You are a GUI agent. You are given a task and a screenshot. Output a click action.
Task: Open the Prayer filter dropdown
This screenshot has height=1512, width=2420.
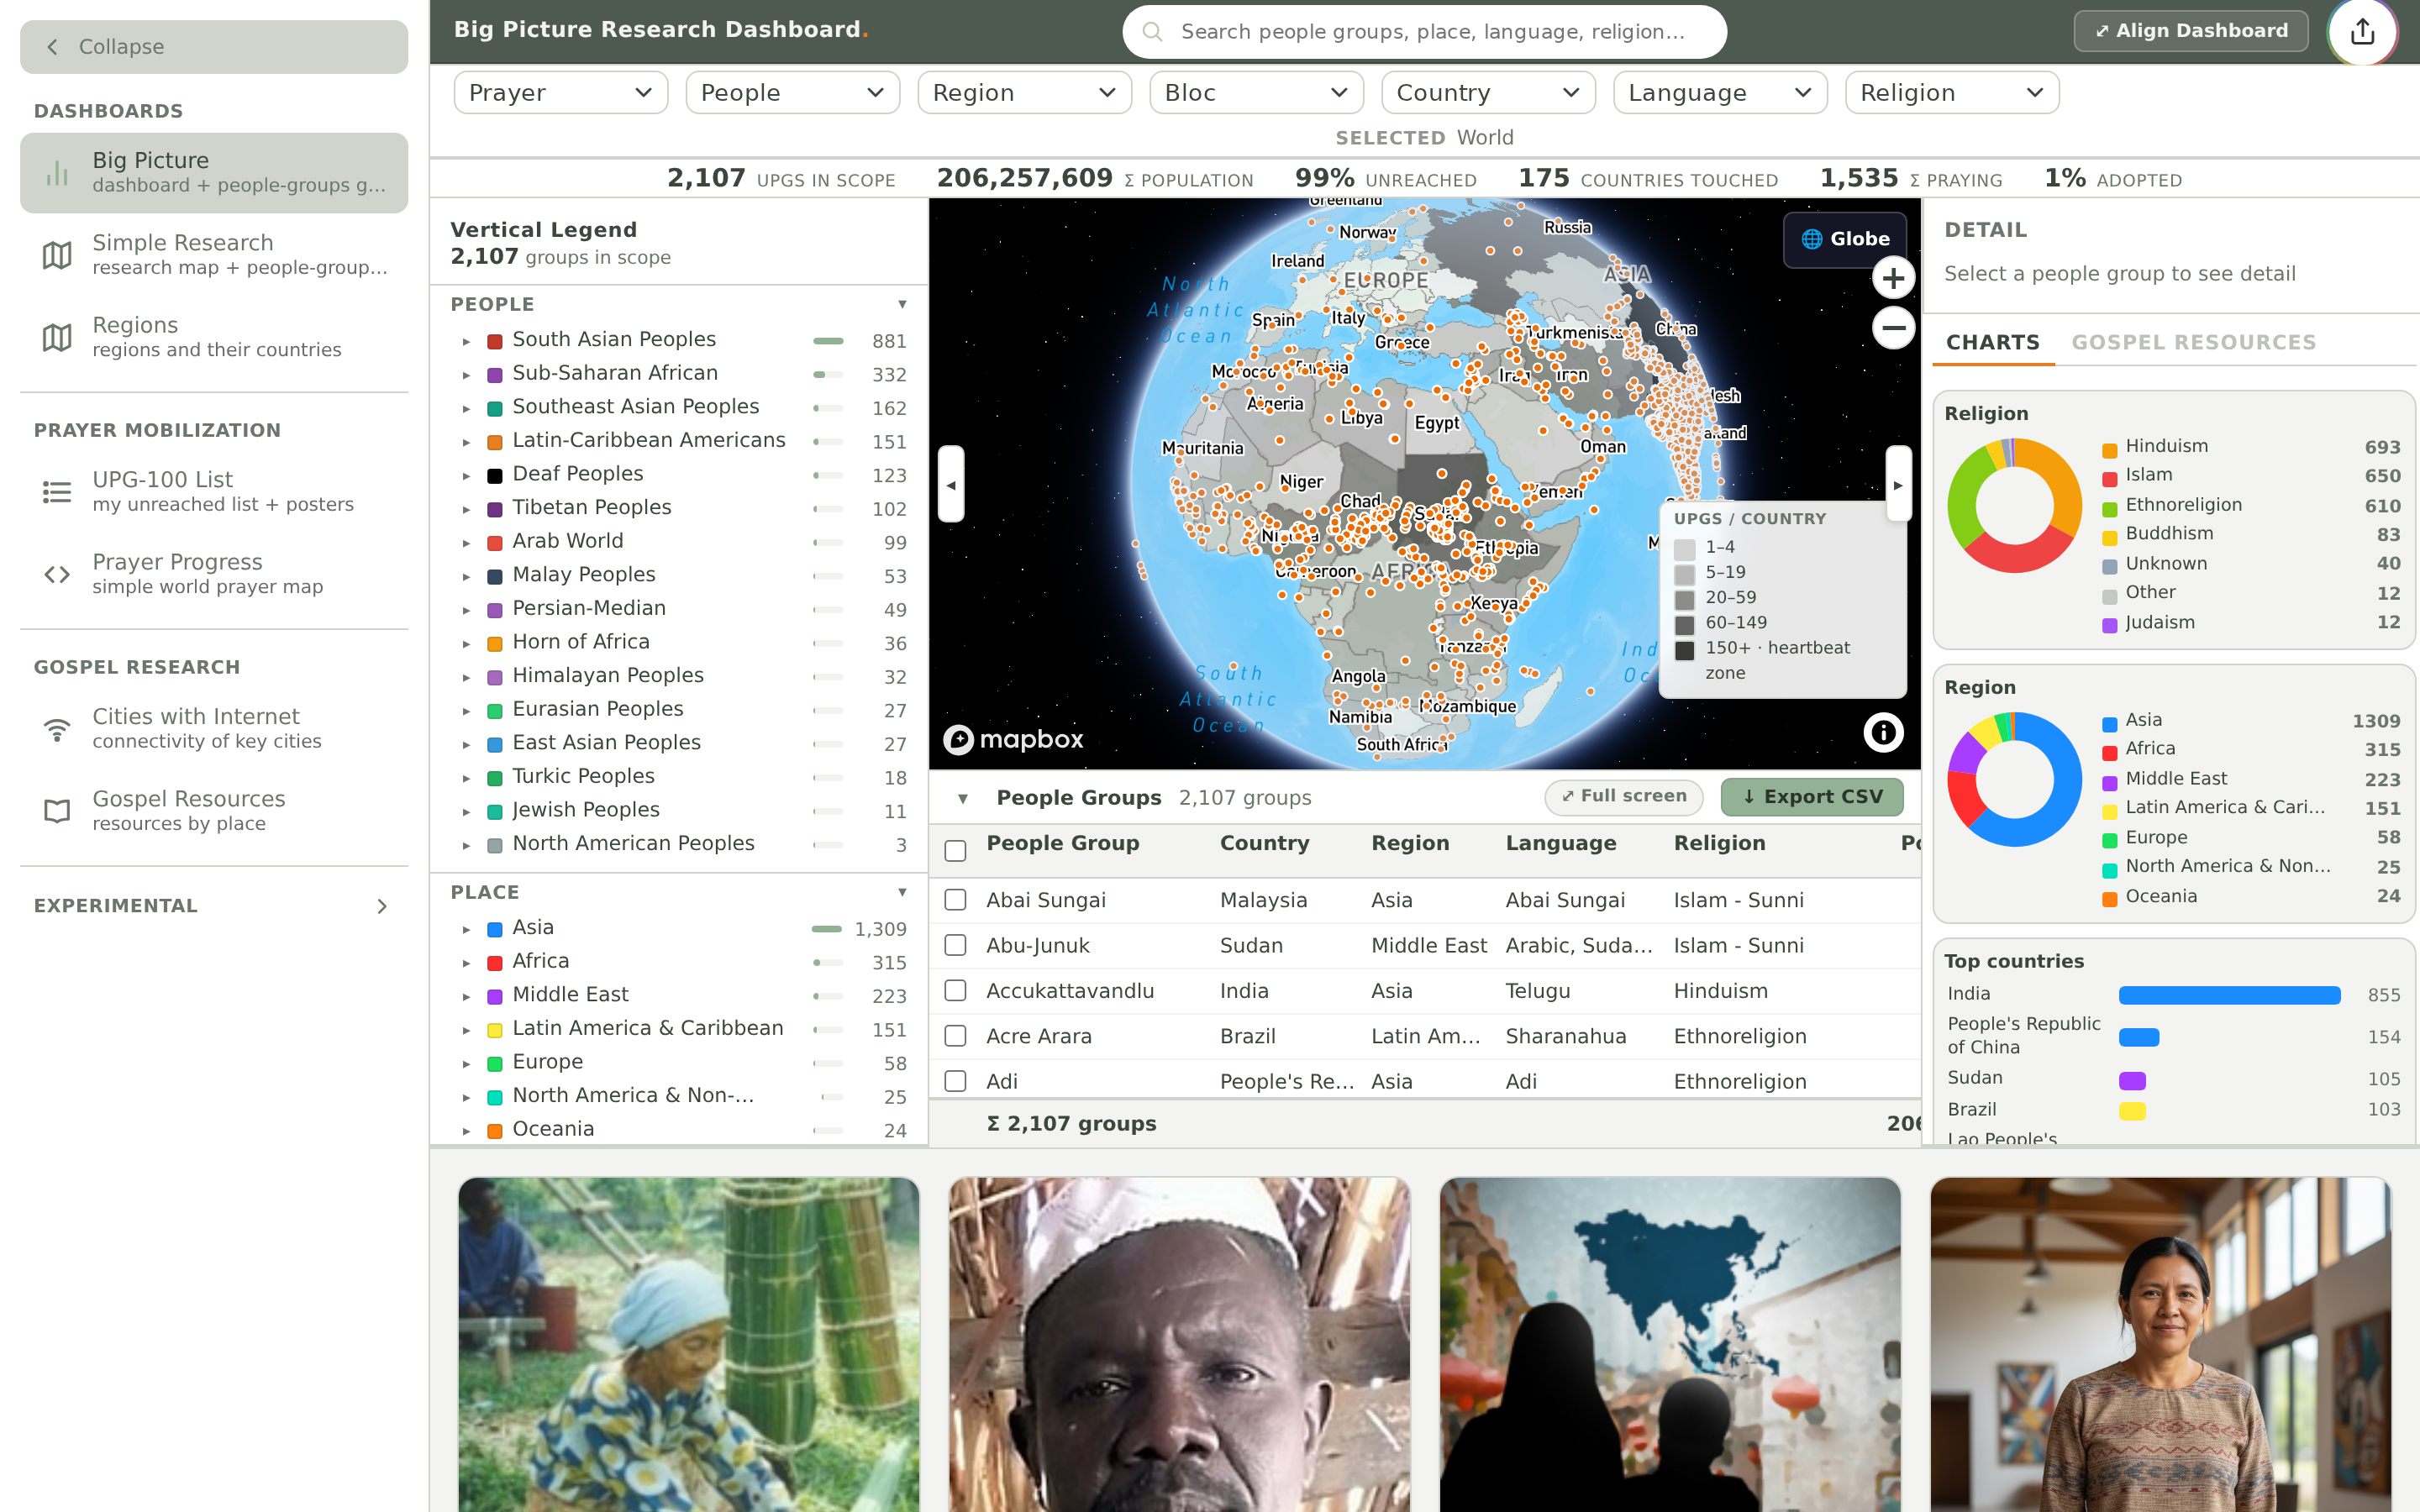tap(561, 93)
